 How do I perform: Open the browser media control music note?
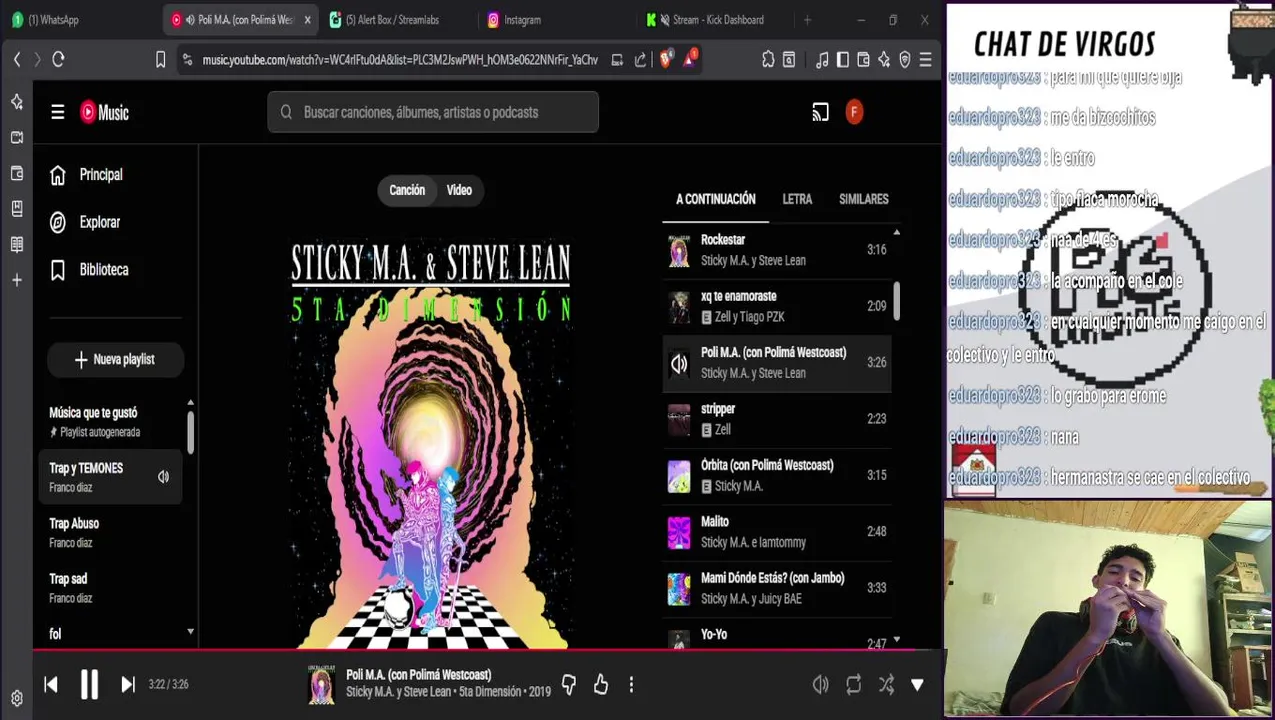[x=822, y=60]
